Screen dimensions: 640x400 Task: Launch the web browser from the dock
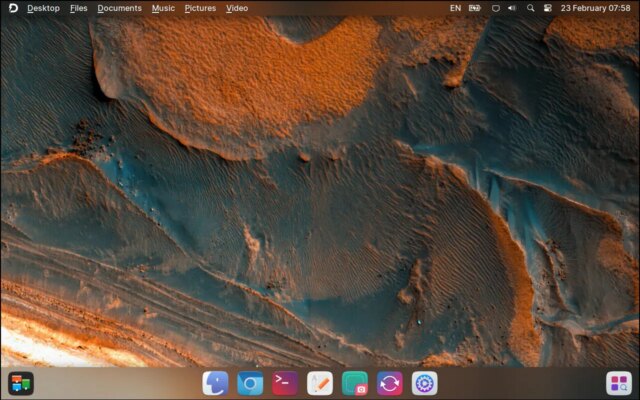250,383
